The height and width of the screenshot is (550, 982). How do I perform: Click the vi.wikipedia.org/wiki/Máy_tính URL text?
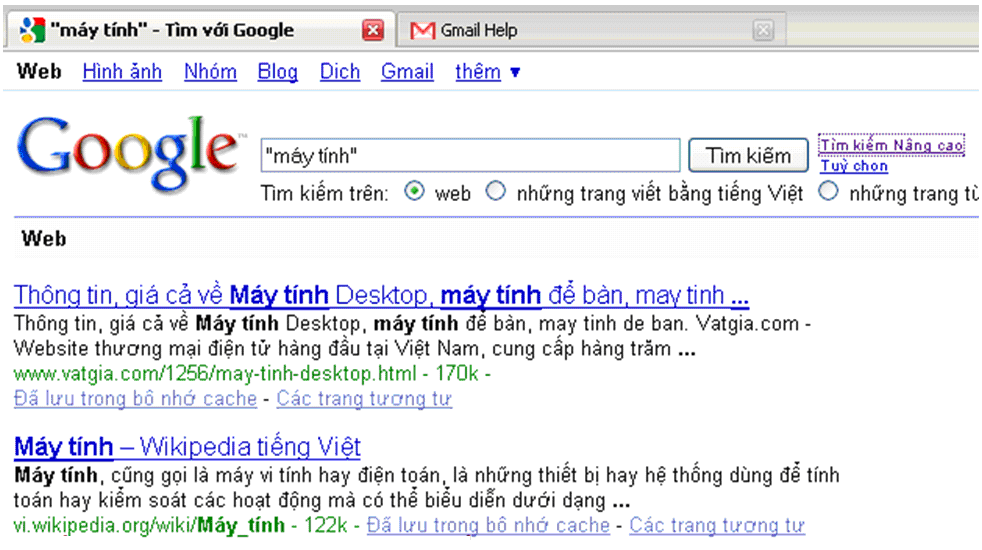point(149,525)
